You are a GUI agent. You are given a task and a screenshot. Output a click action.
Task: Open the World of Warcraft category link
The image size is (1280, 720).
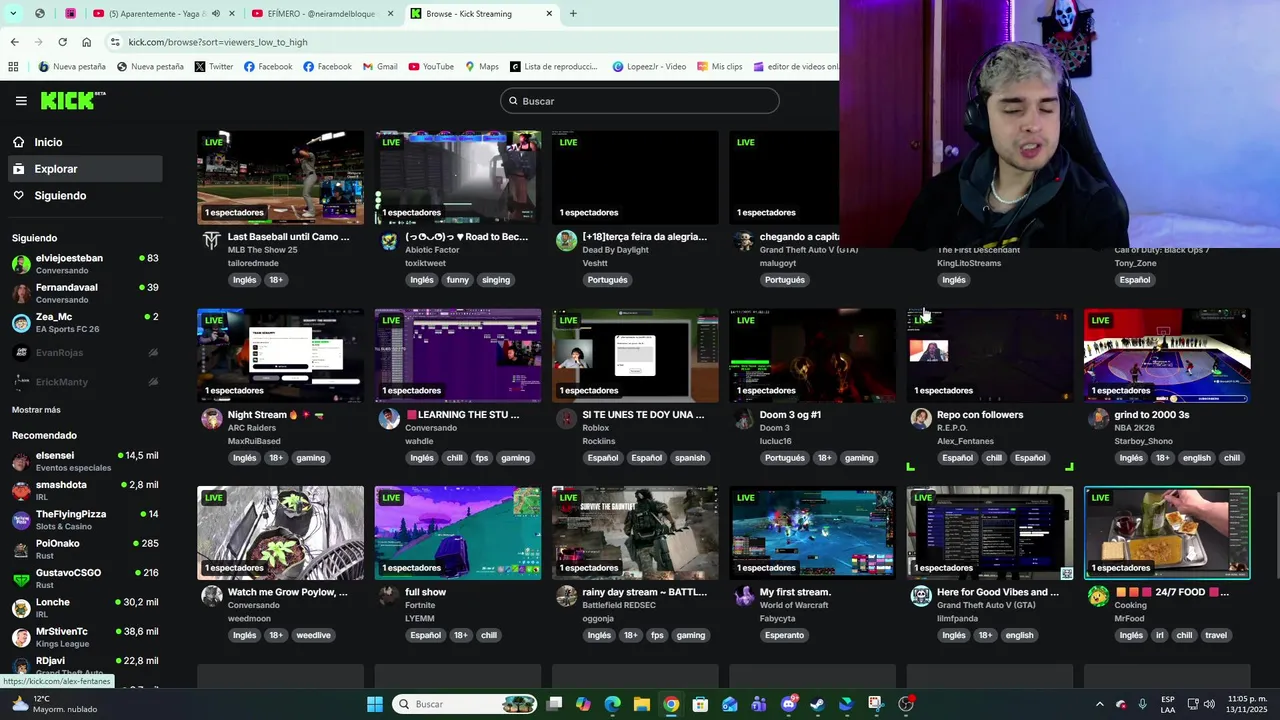click(x=796, y=605)
